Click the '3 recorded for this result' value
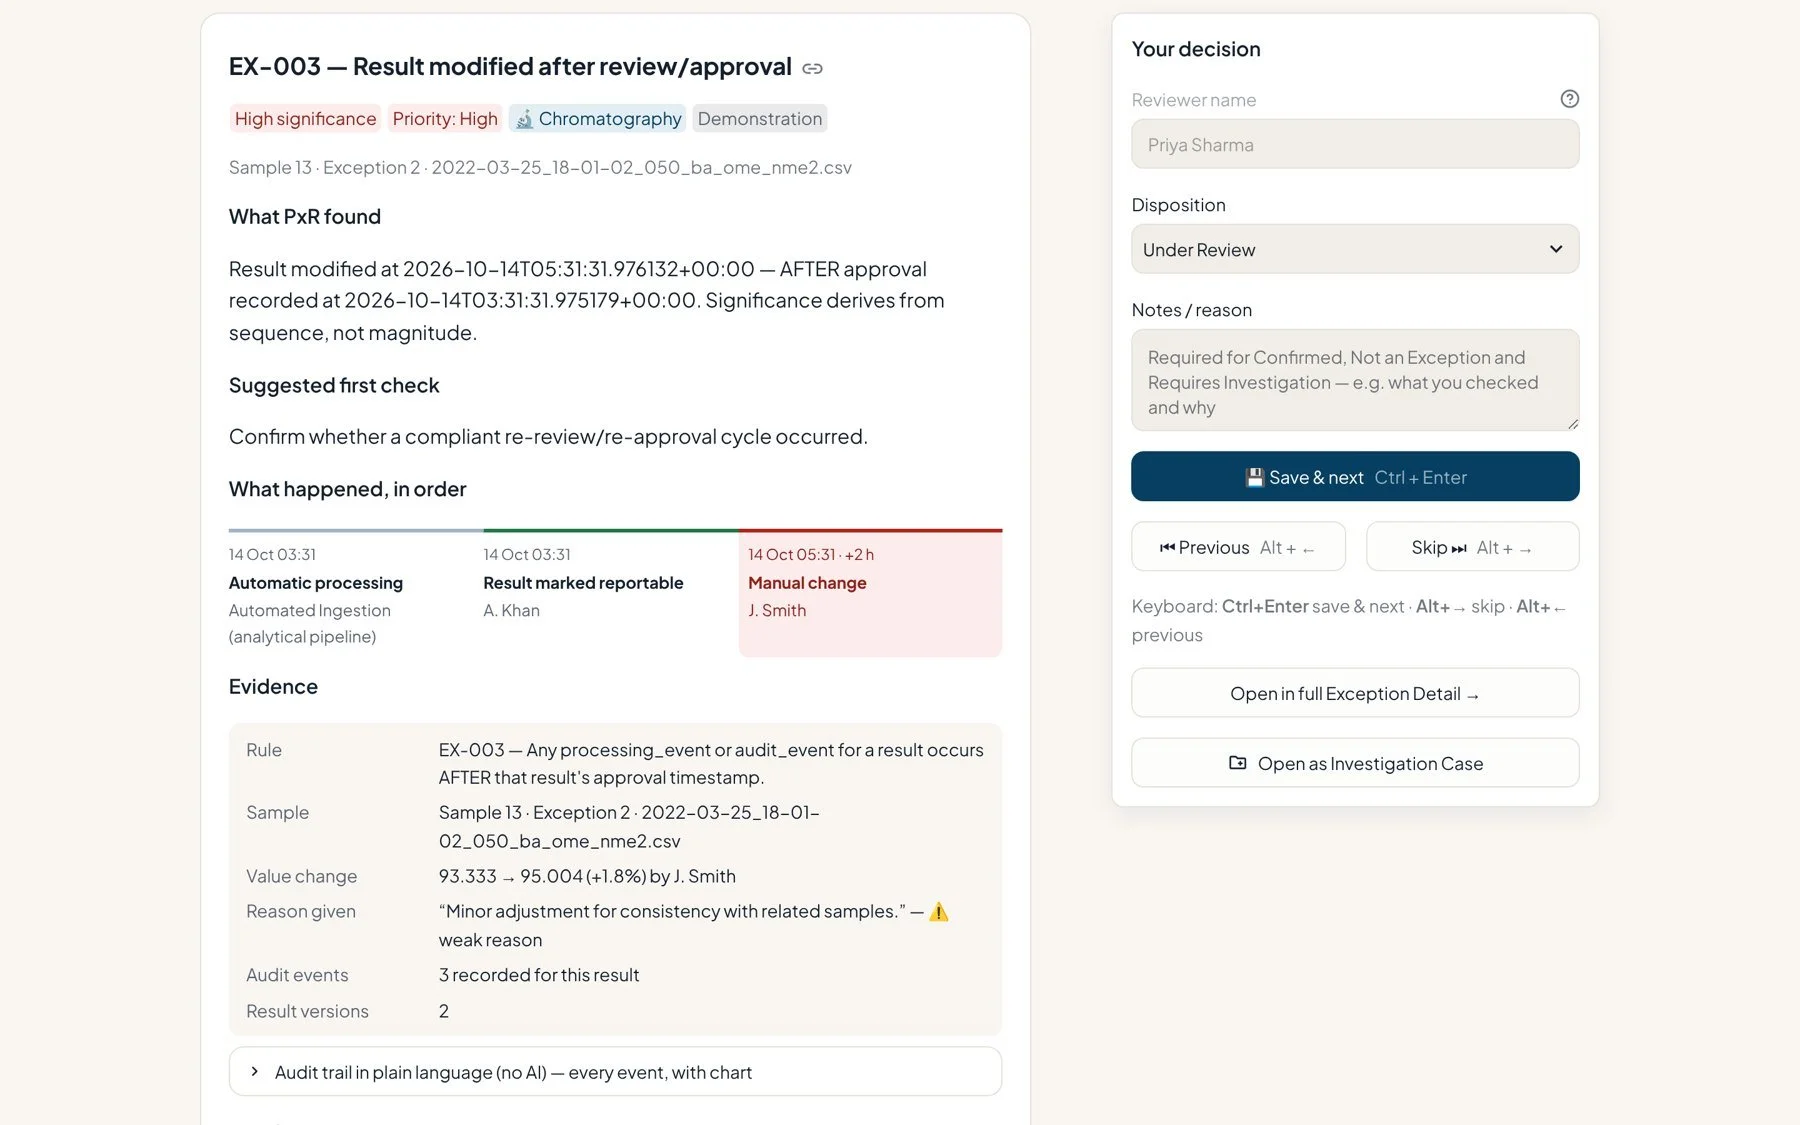This screenshot has height=1125, width=1800. tap(539, 975)
